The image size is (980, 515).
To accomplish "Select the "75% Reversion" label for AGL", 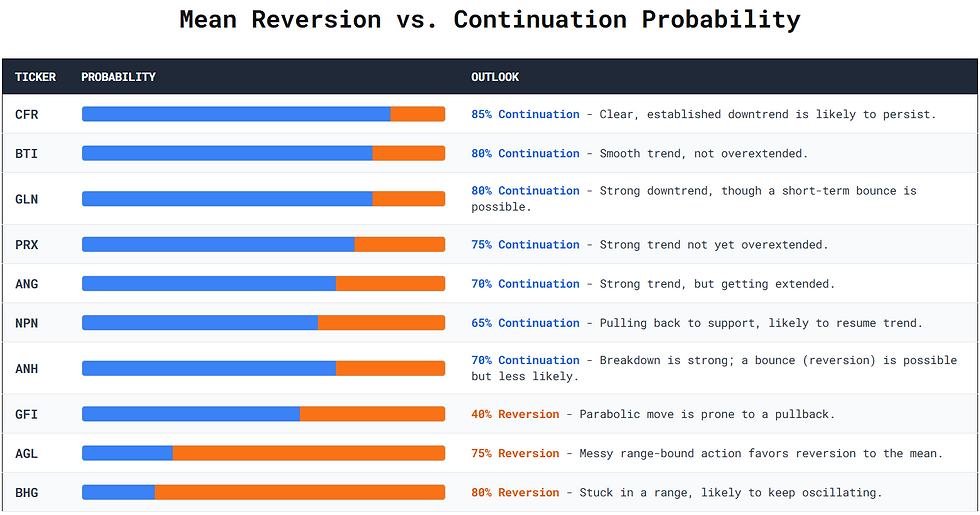I will pyautogui.click(x=515, y=453).
